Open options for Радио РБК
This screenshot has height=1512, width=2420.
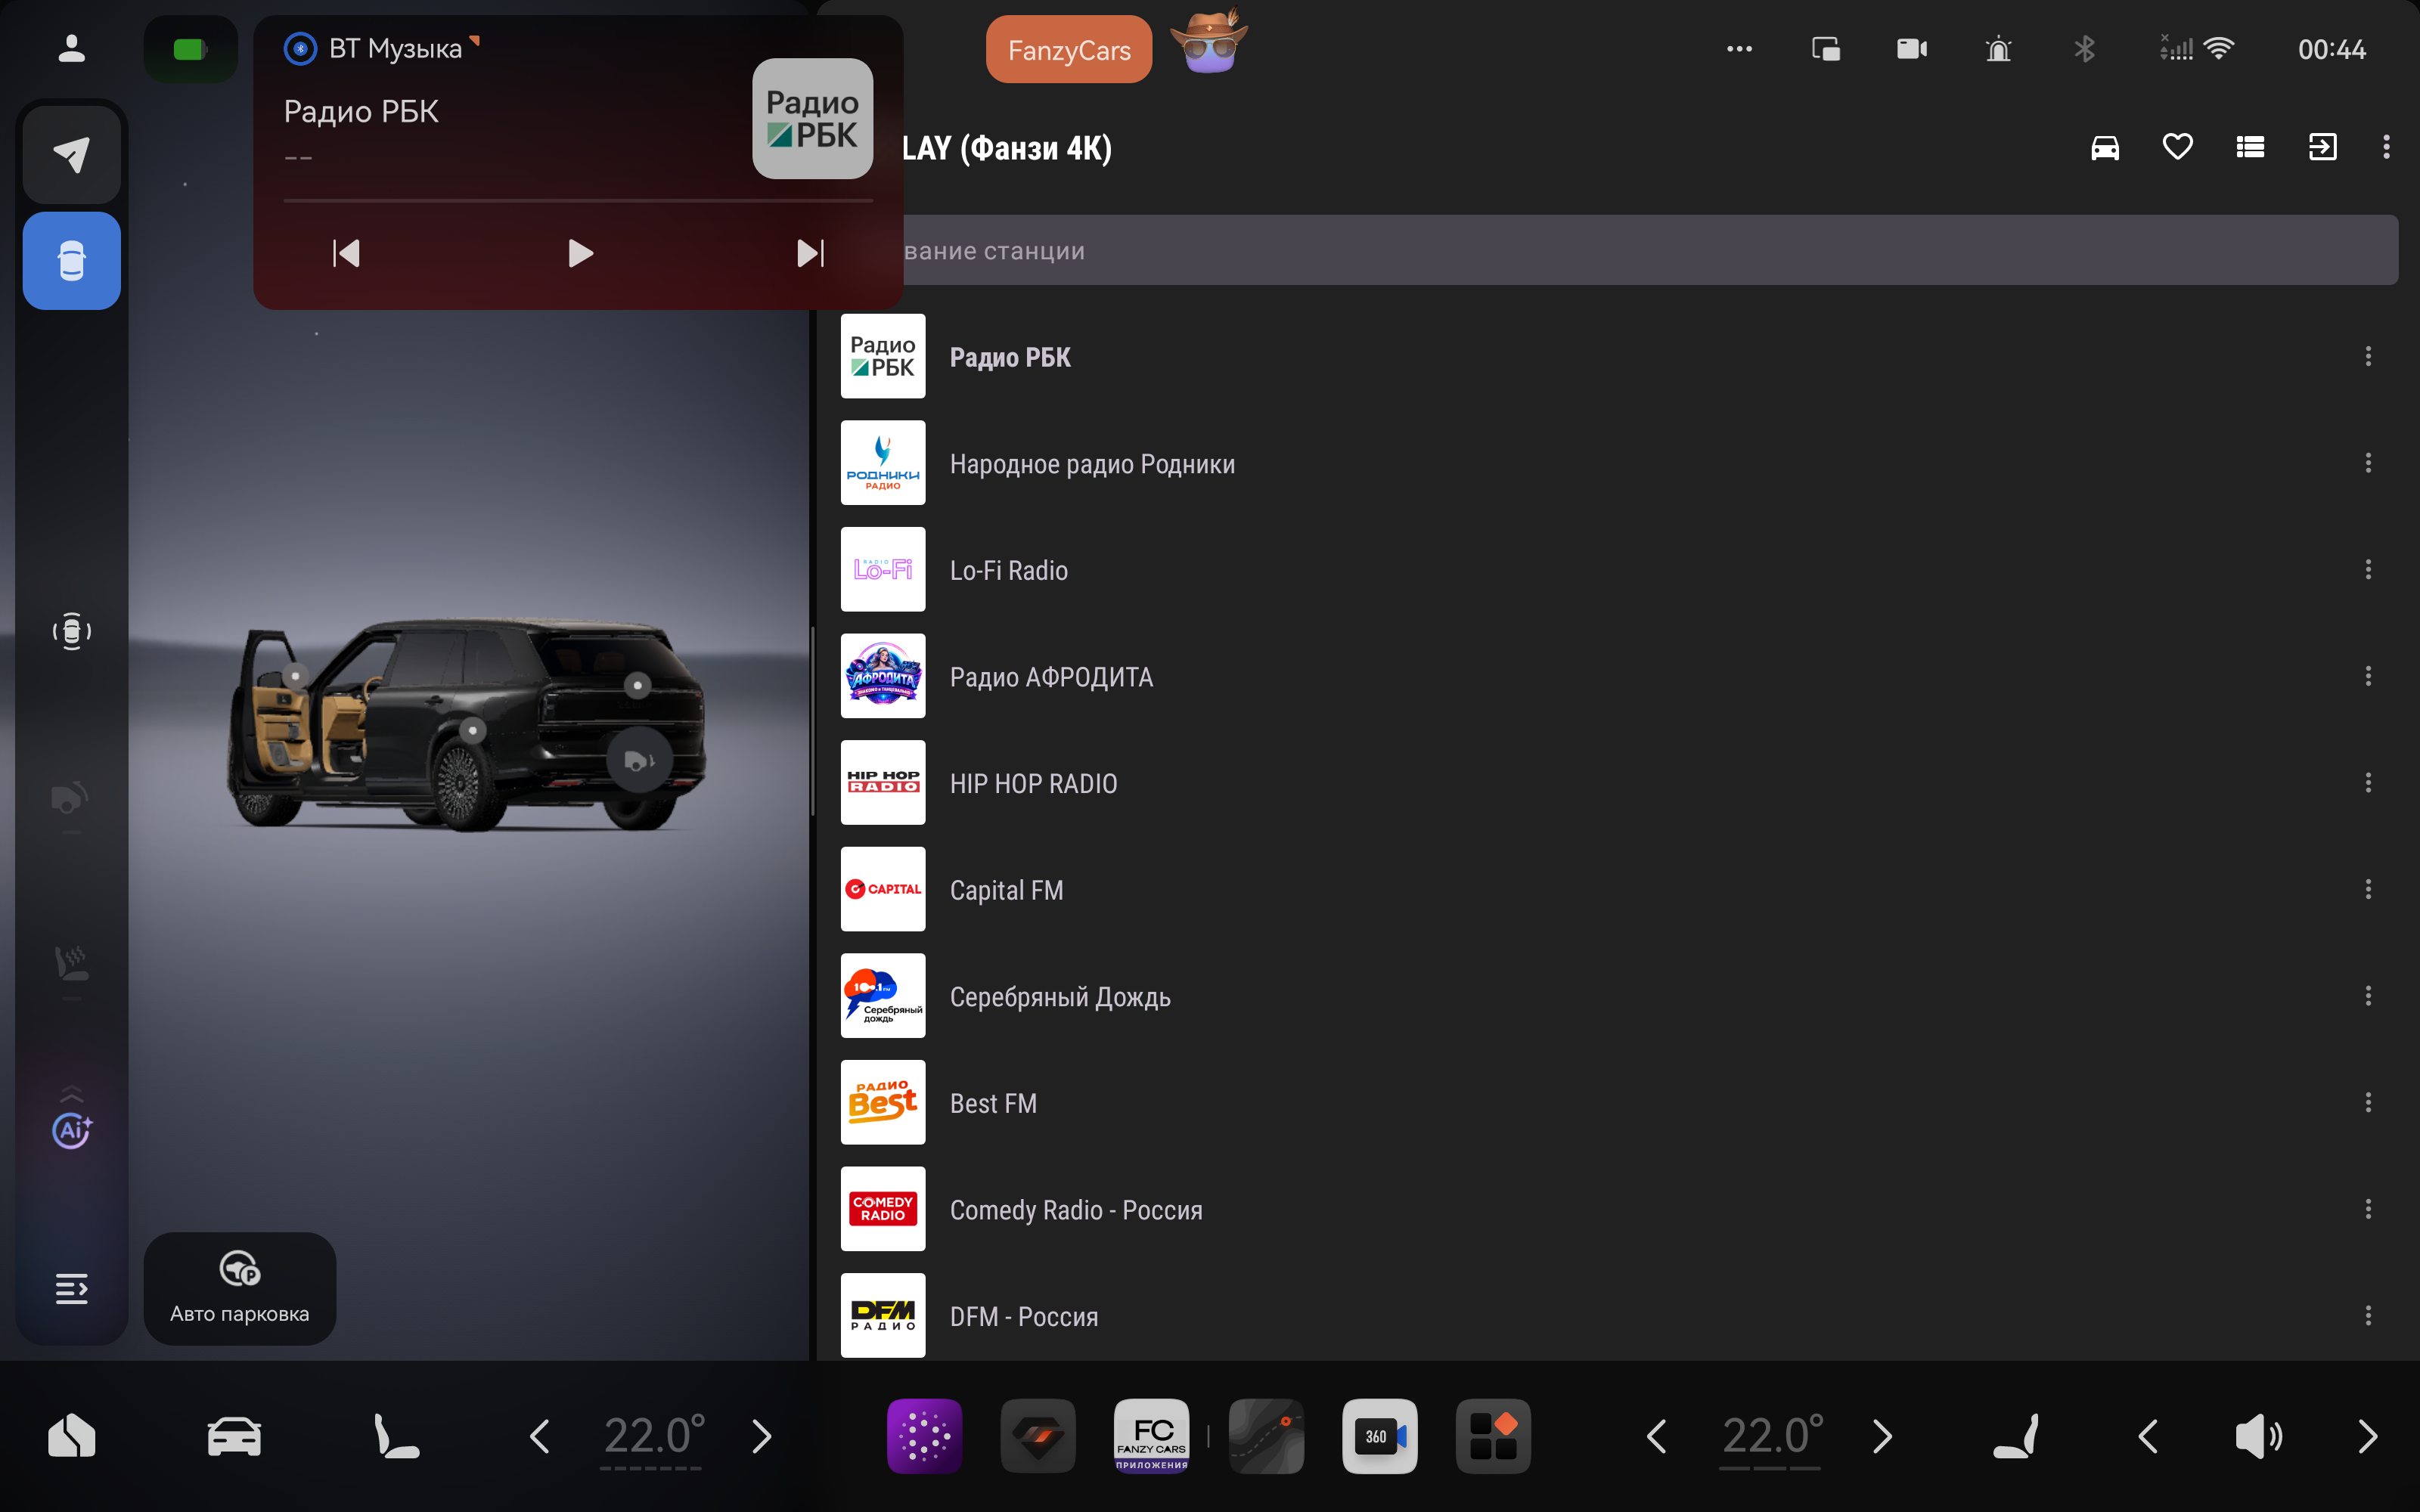click(2367, 357)
